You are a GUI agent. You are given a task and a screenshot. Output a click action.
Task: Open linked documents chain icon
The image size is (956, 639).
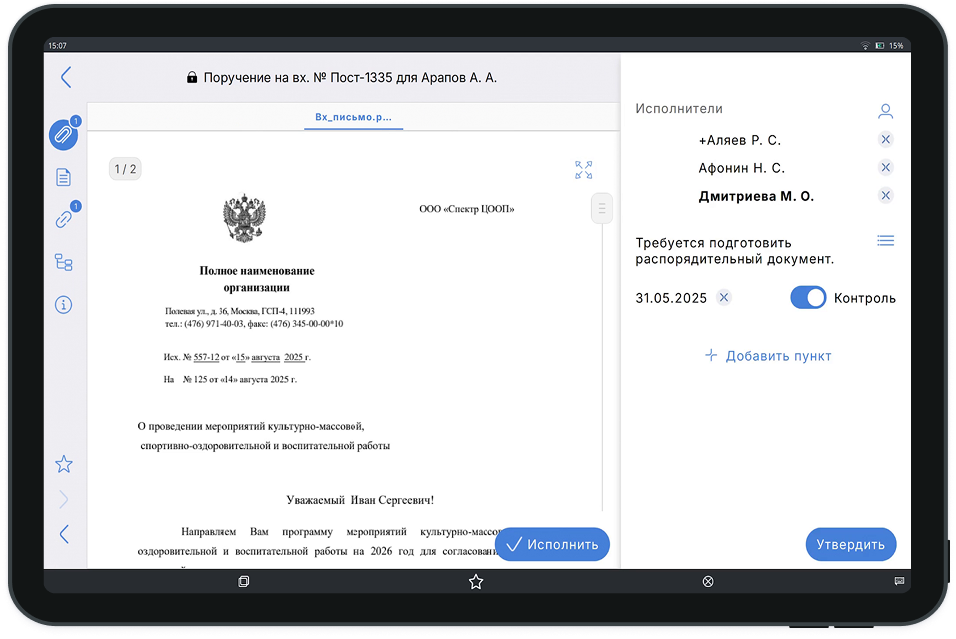[63, 220]
